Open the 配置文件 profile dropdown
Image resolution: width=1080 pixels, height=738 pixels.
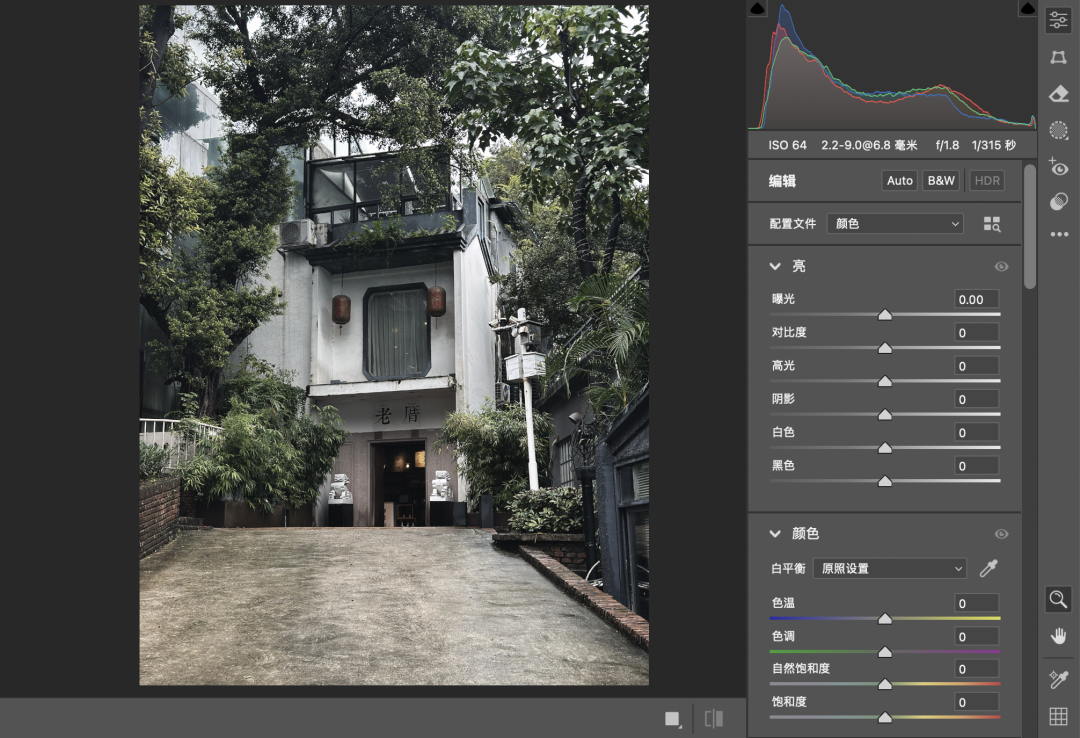pyautogui.click(x=895, y=223)
